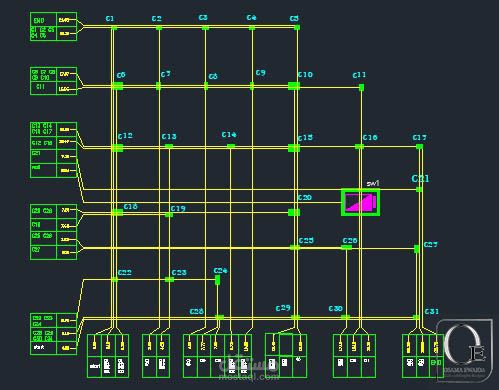Image resolution: width=499 pixels, height=390 pixels.
Task: Select the C15 node label
Action: click(x=305, y=138)
